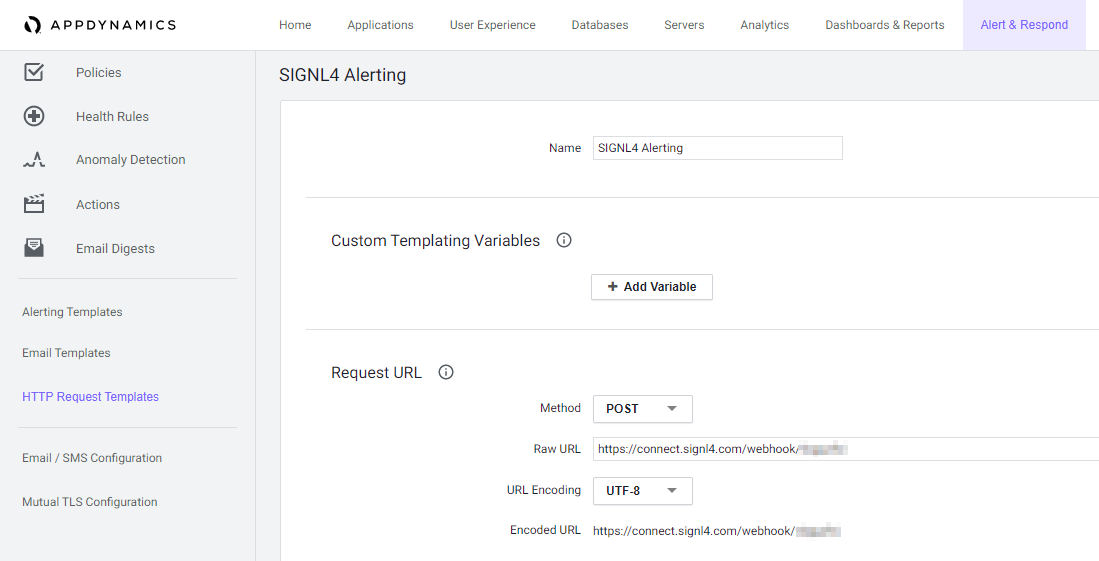
Task: Select HTTP Request Templates link
Action: pos(90,397)
